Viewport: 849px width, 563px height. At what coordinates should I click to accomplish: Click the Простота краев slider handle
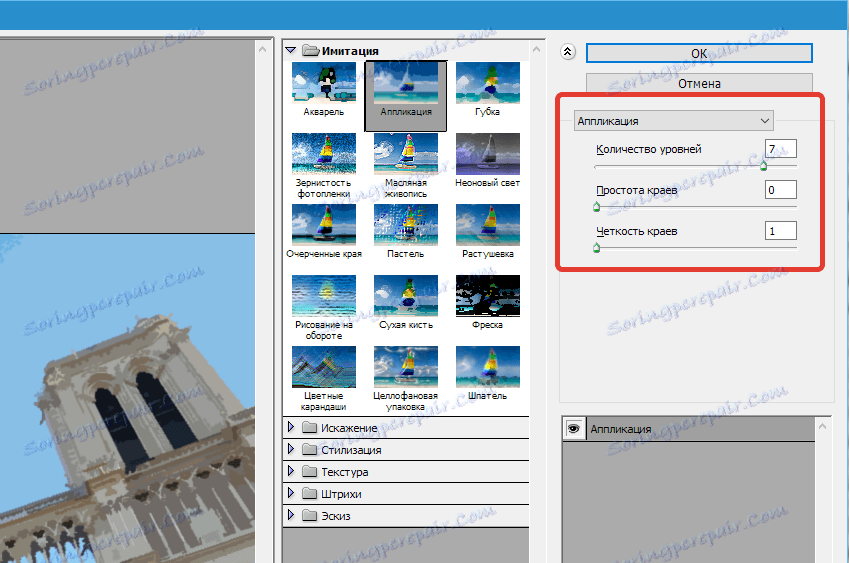click(597, 207)
